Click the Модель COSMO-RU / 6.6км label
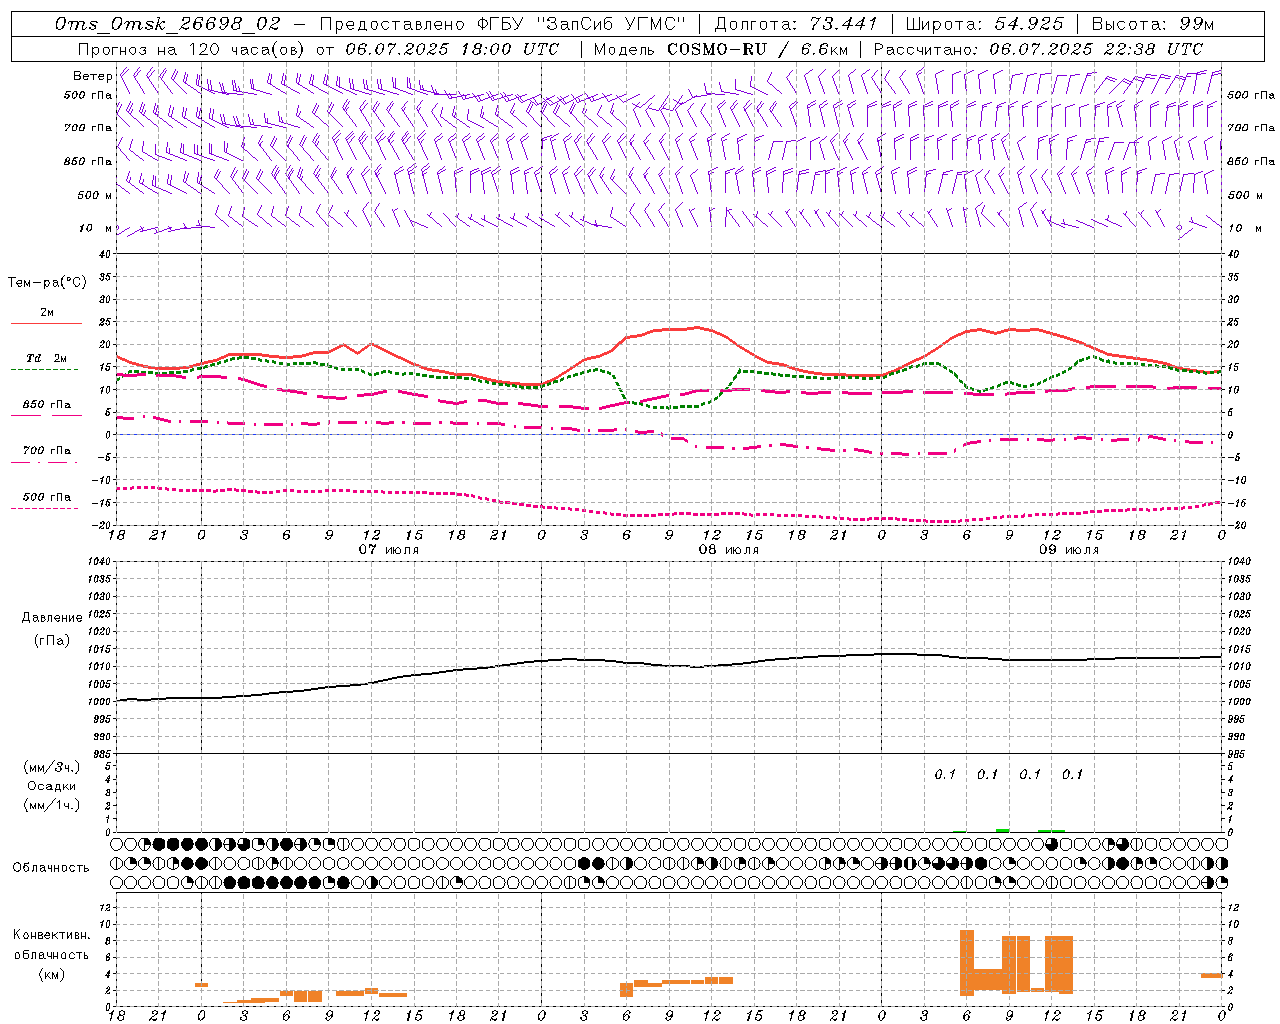The image size is (1280, 1024). 721,49
